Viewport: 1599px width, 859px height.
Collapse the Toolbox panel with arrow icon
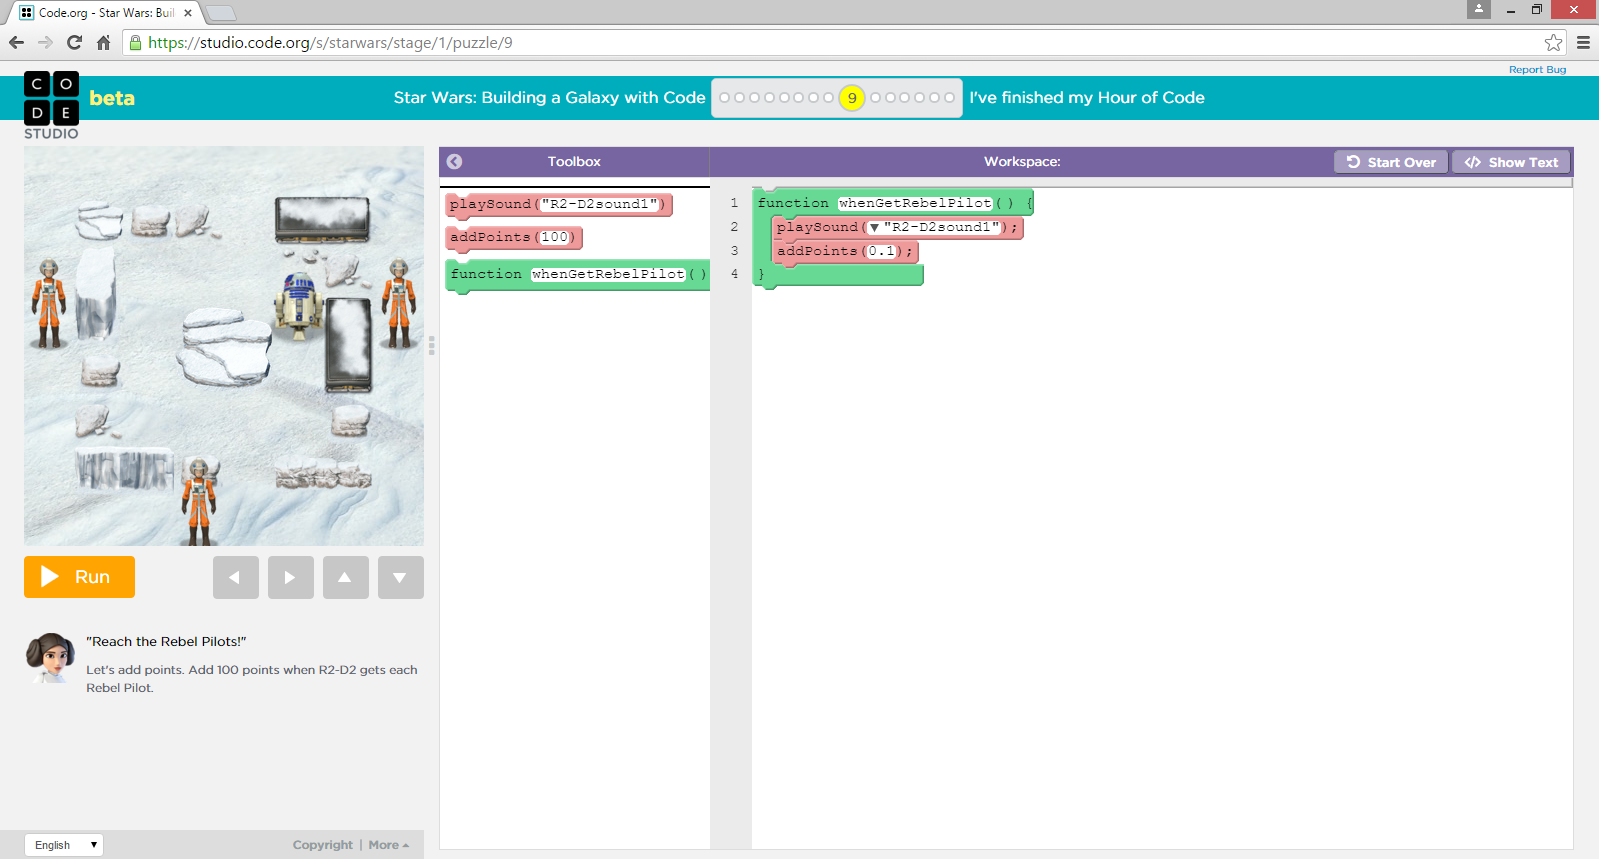pos(454,162)
